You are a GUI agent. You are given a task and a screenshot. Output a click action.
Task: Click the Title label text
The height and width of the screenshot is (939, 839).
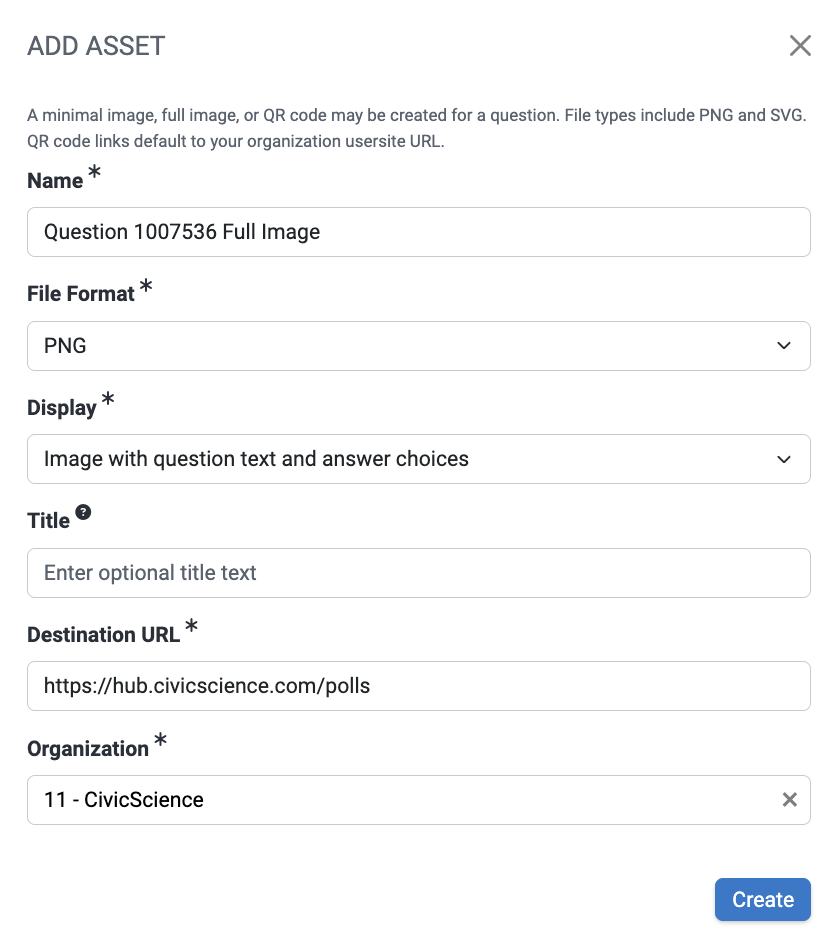48,521
